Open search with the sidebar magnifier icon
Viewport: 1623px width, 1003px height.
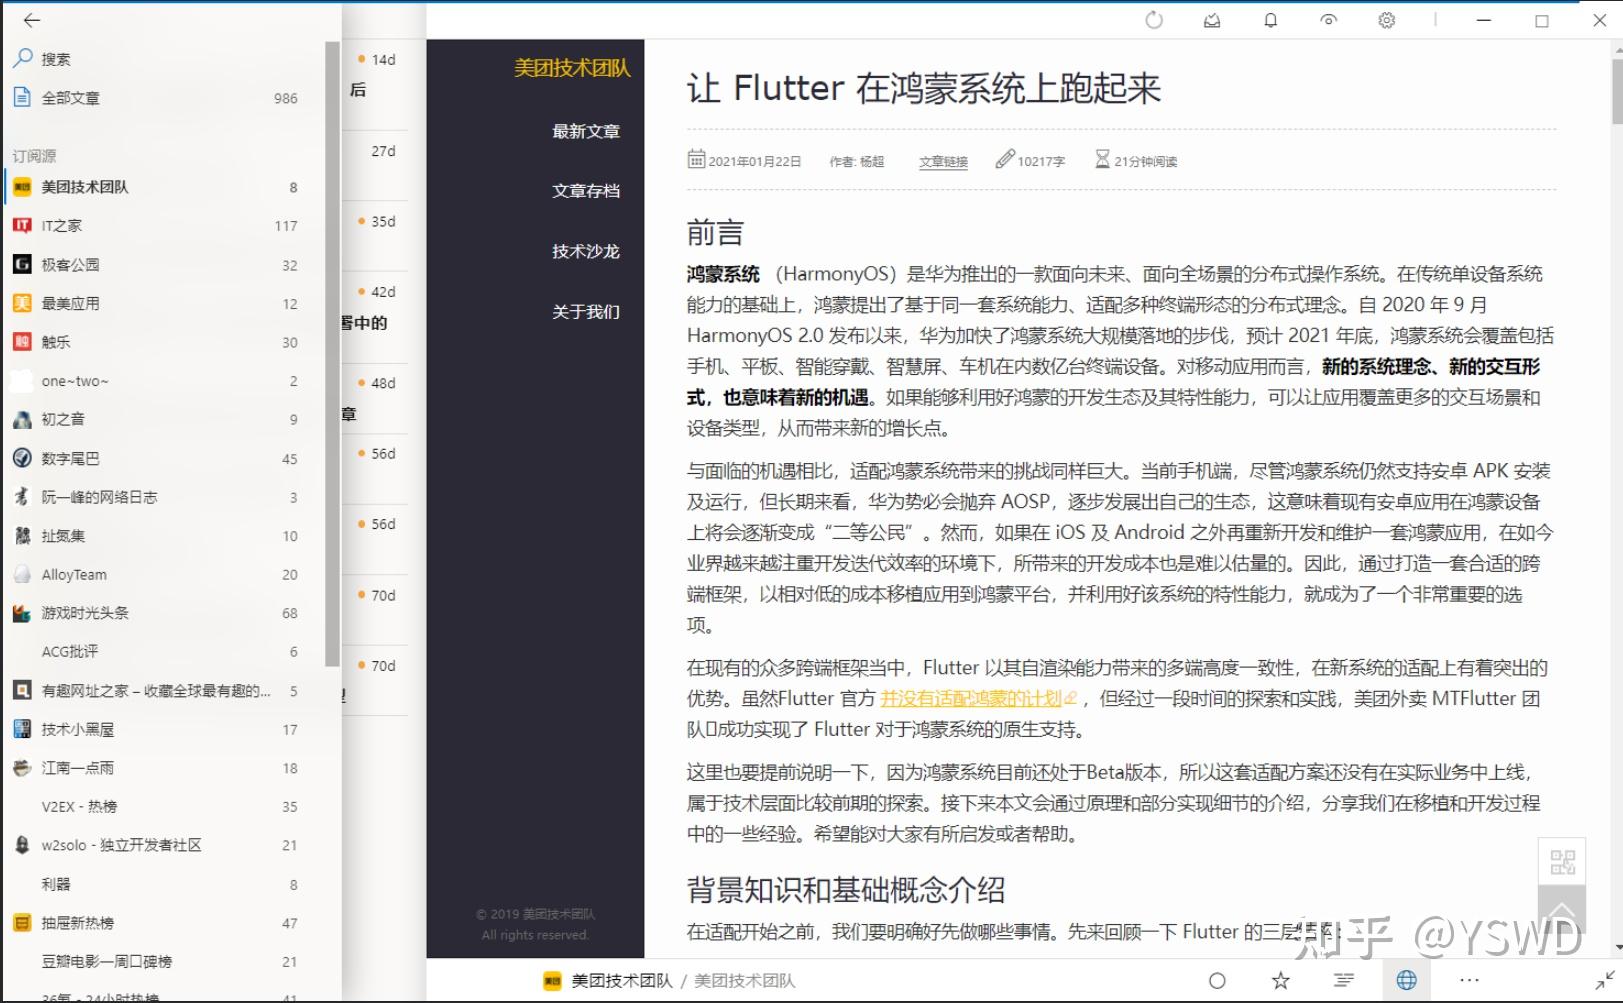coord(22,57)
